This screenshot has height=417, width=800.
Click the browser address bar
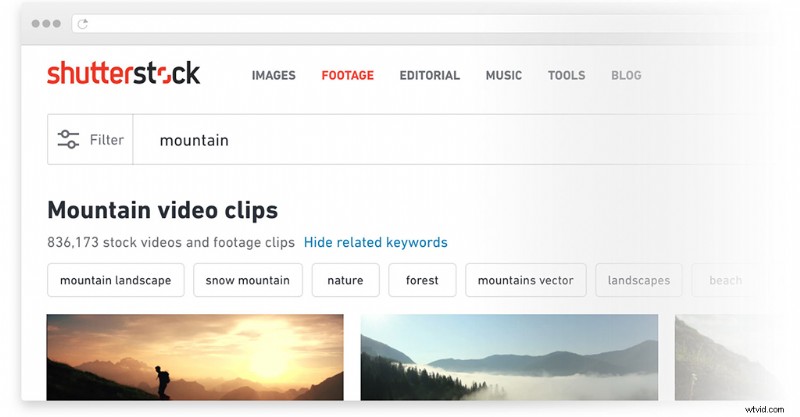click(x=418, y=23)
